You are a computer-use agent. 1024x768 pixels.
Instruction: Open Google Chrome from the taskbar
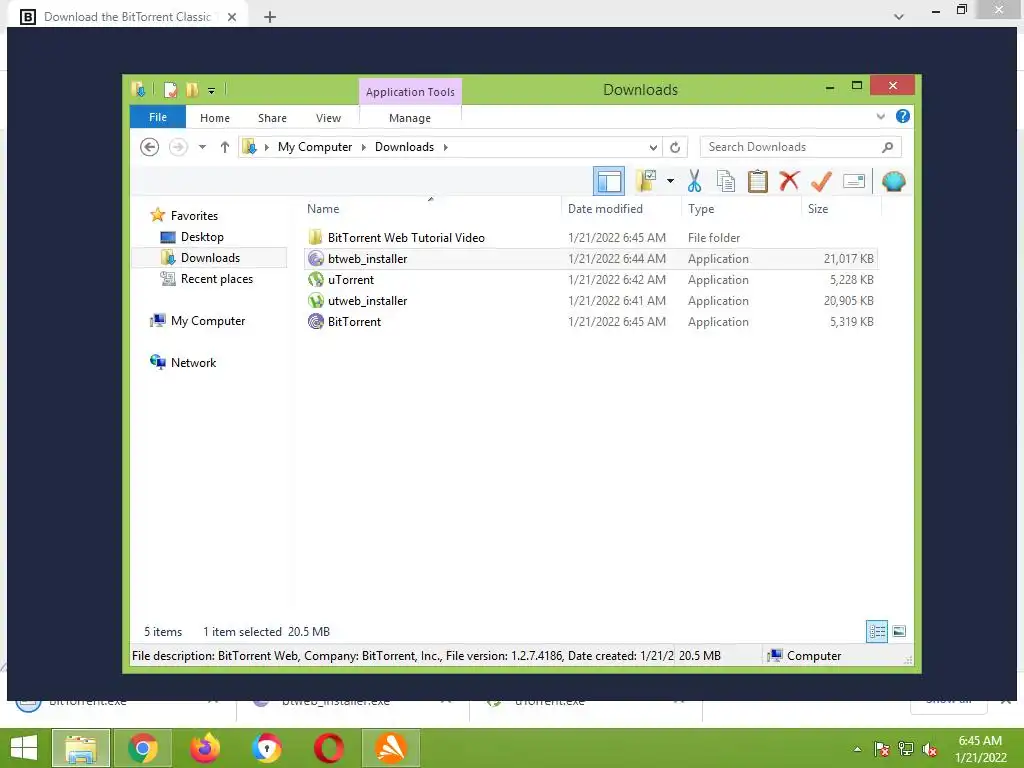[x=142, y=748]
